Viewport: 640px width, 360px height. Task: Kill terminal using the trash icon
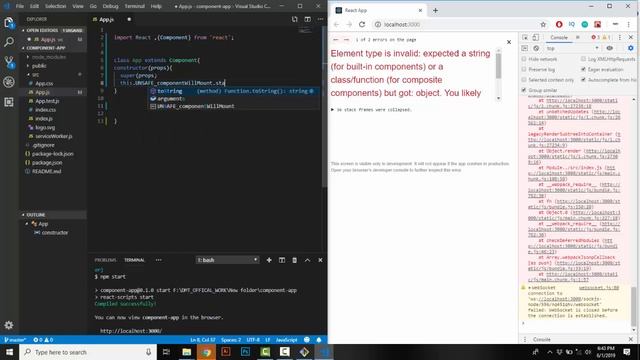click(294, 260)
